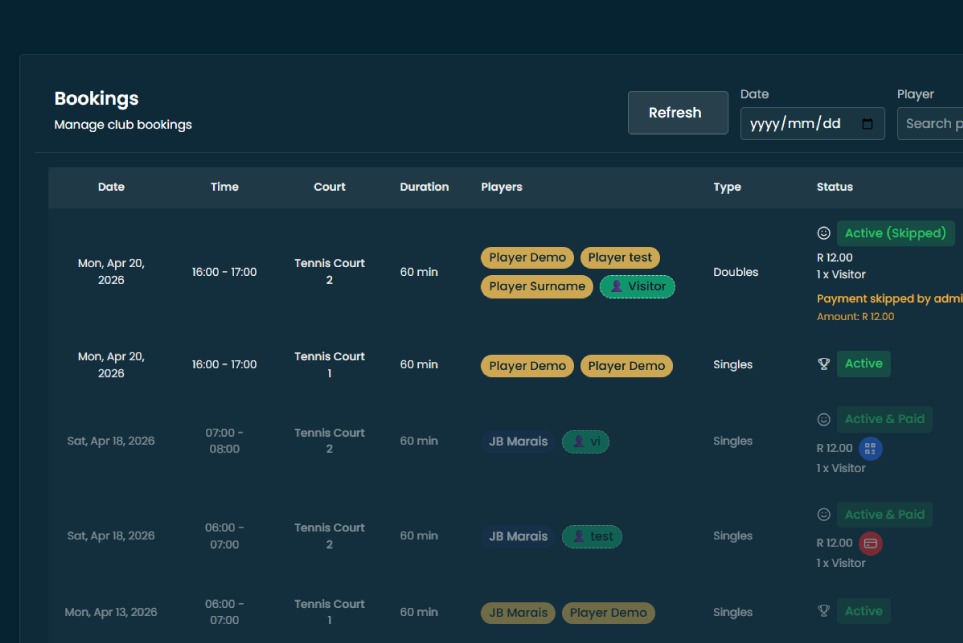
Task: Click the Active (Skipped) status badge
Action: point(895,233)
